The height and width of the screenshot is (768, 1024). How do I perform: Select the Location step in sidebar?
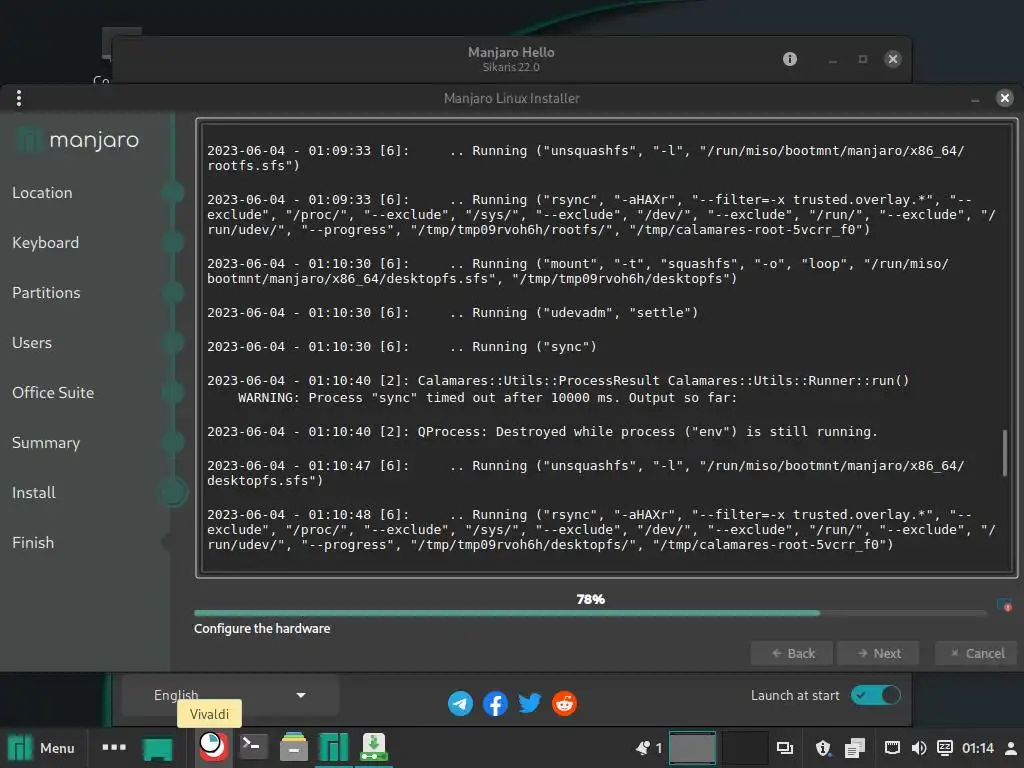(42, 193)
